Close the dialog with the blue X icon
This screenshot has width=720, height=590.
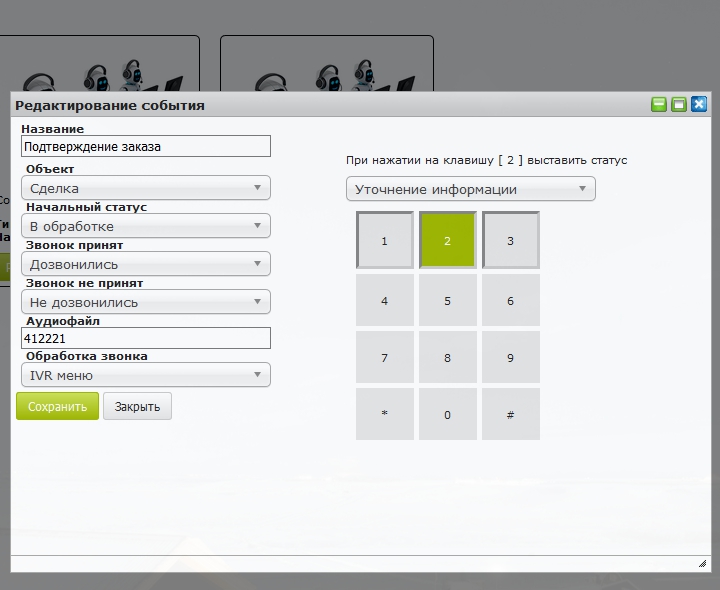coord(699,104)
